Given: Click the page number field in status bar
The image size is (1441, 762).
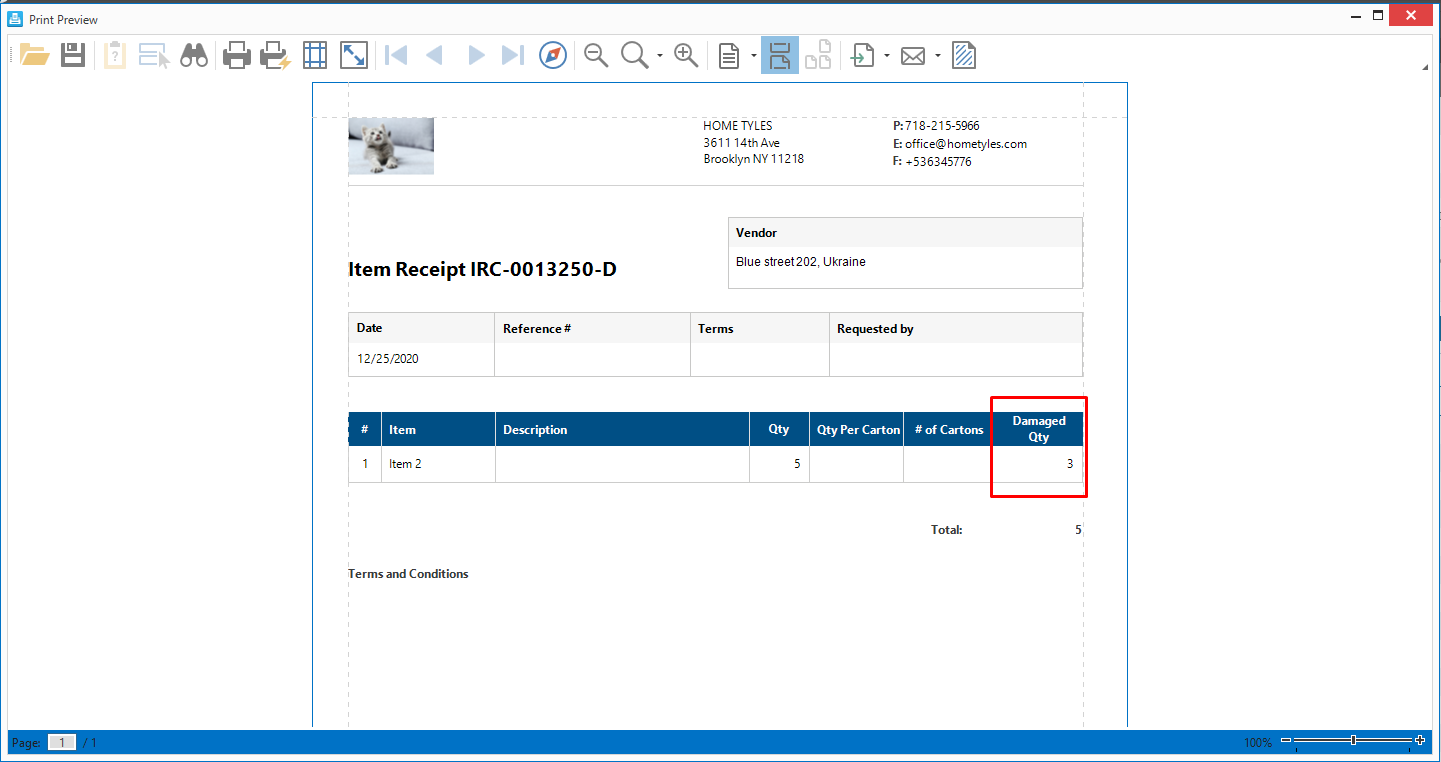Looking at the screenshot, I should click(x=62, y=742).
